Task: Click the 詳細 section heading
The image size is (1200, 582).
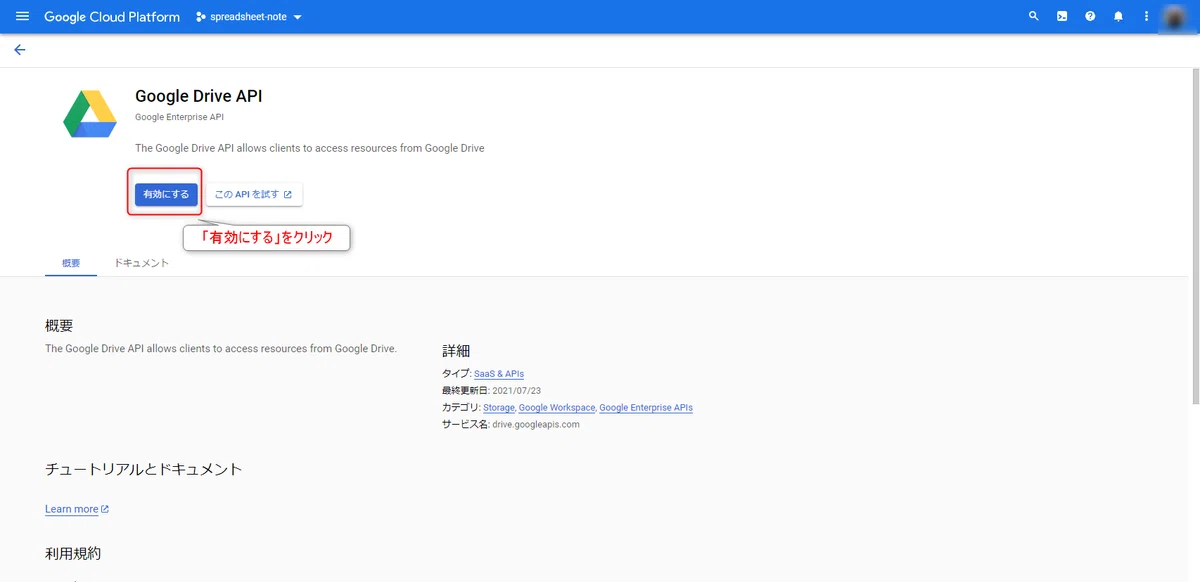Action: [456, 351]
